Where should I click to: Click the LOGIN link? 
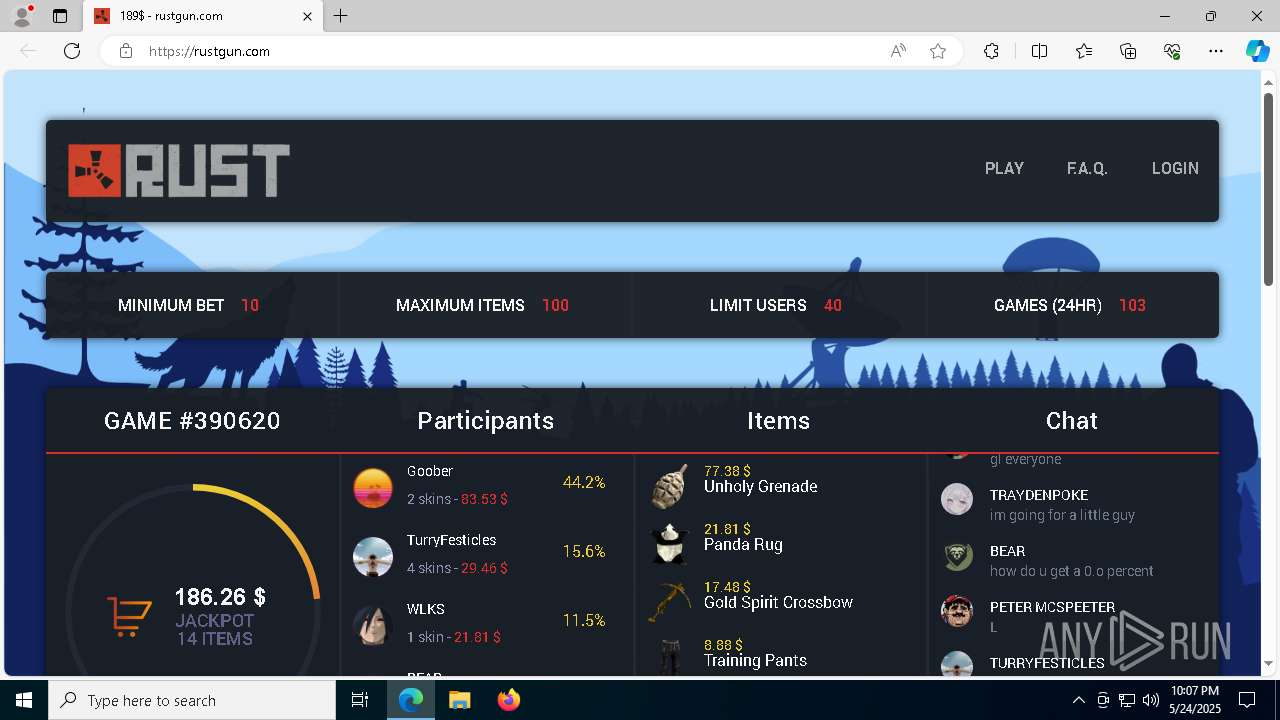coord(1175,168)
